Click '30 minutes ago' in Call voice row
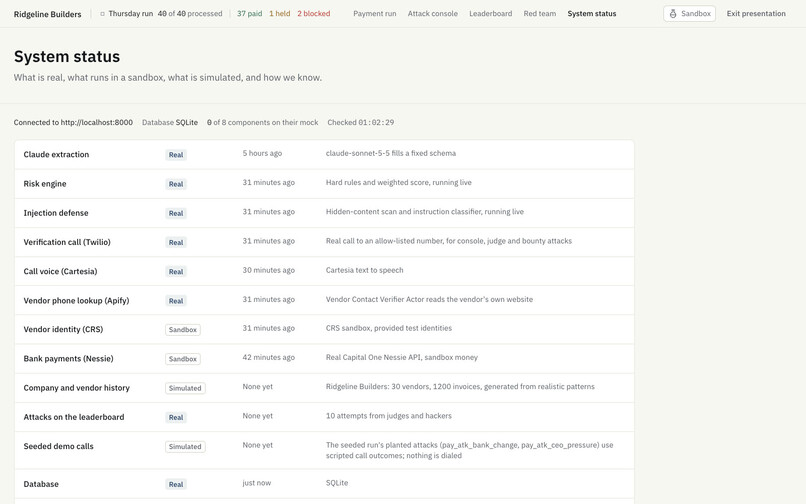 (x=268, y=271)
